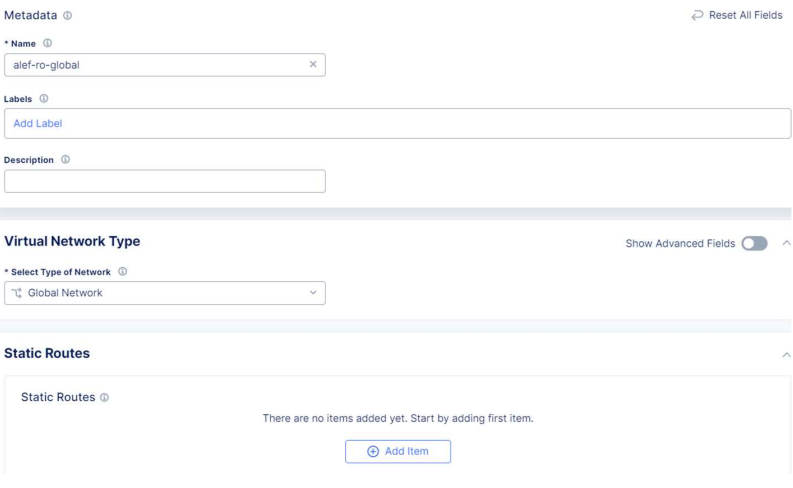Collapse the Virtual Network Type section

786,243
